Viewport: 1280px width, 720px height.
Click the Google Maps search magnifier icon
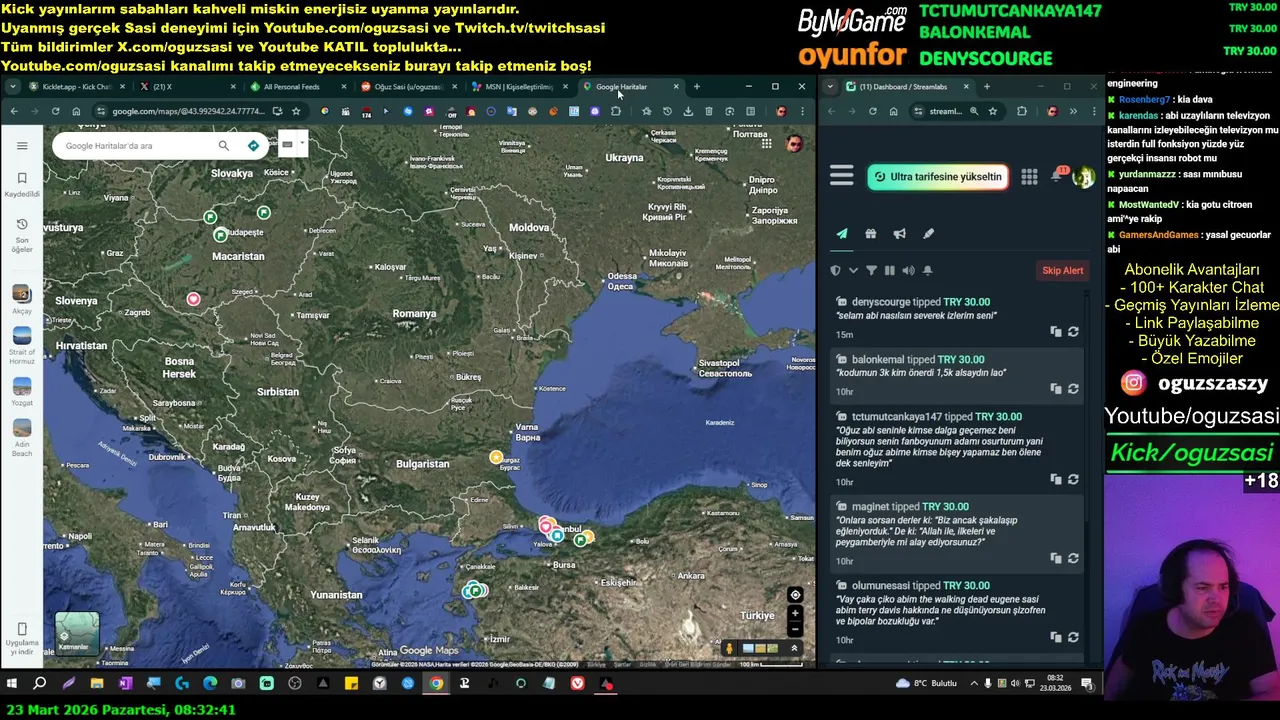pyautogui.click(x=224, y=146)
